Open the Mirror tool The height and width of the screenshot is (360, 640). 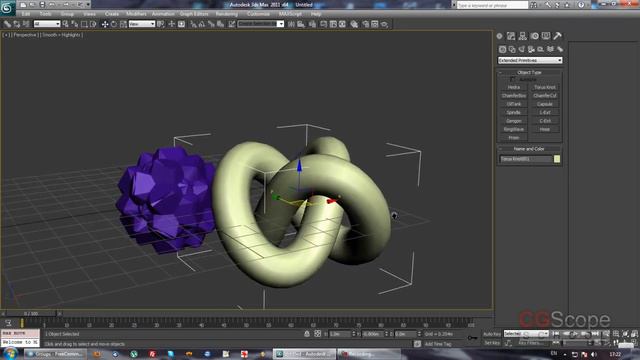291,24
